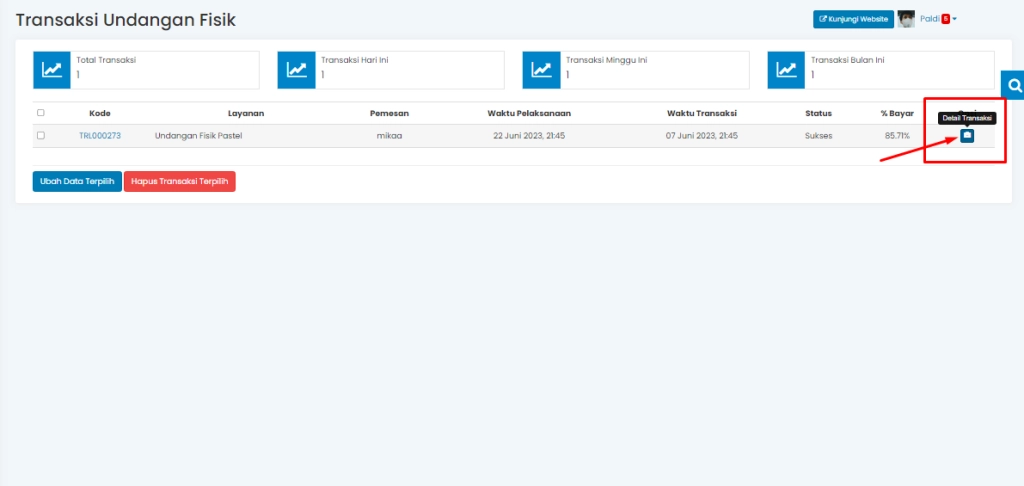Open the Detail Transaksi briefcase icon
The image size is (1024, 486).
[x=967, y=136]
